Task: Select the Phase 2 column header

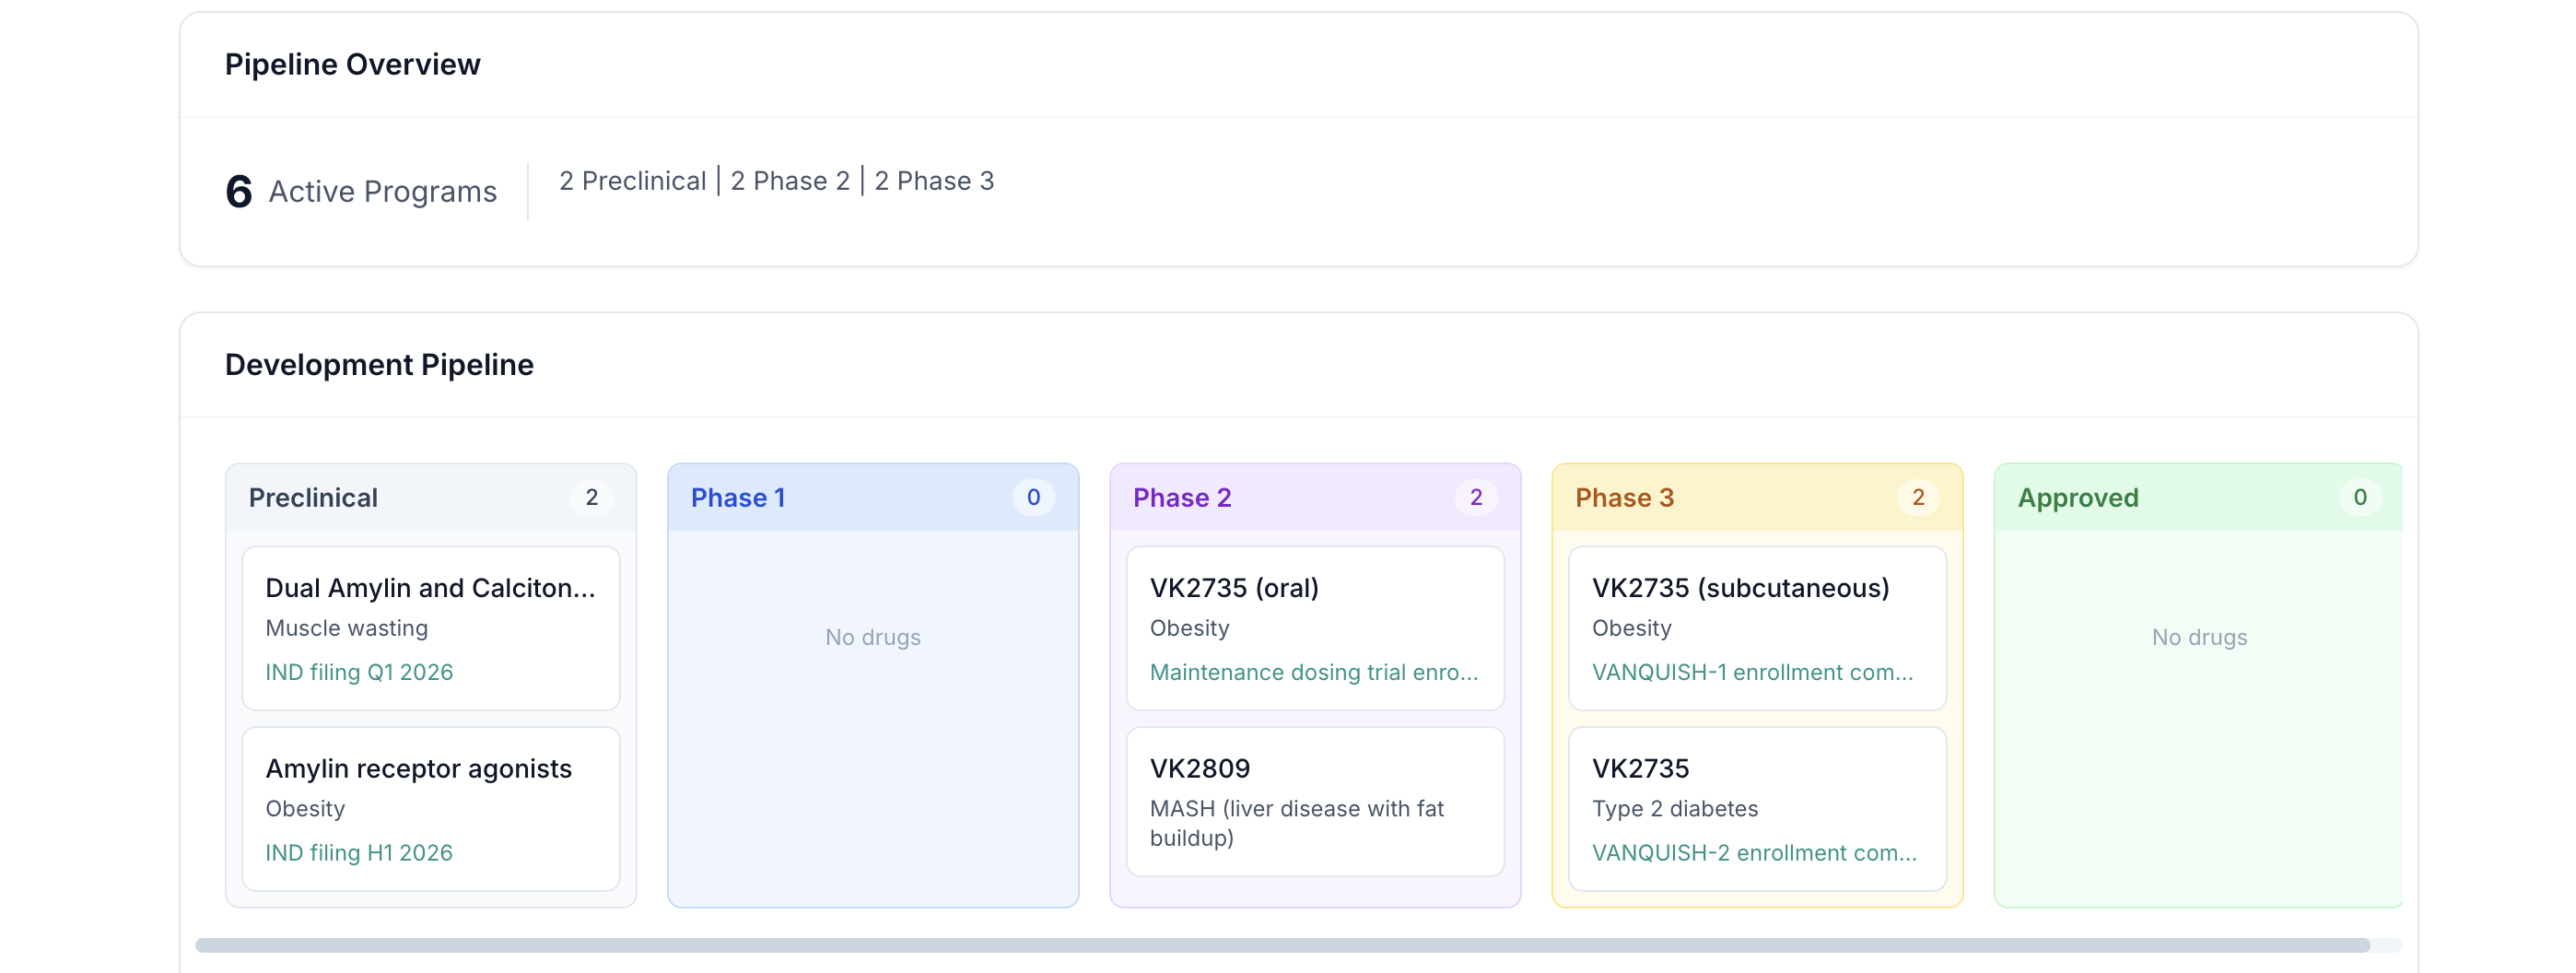Action: click(1181, 497)
